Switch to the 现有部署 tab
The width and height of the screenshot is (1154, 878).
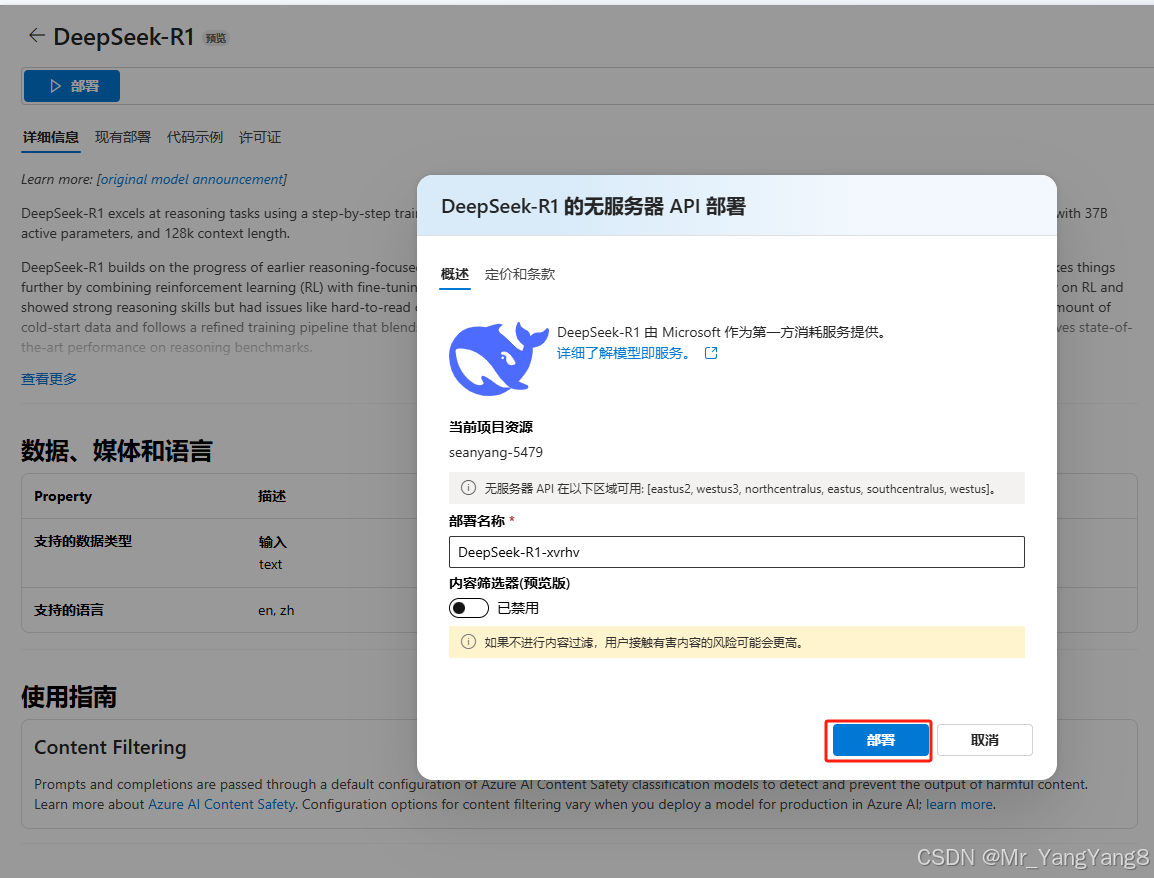click(123, 137)
